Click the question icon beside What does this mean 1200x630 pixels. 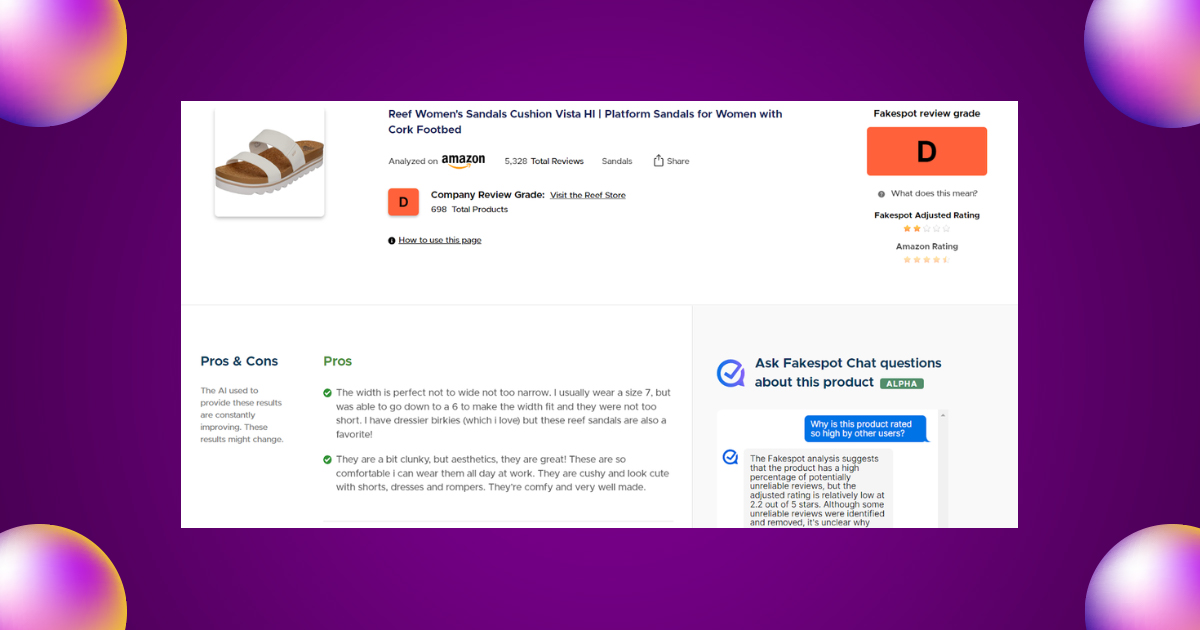click(x=881, y=194)
